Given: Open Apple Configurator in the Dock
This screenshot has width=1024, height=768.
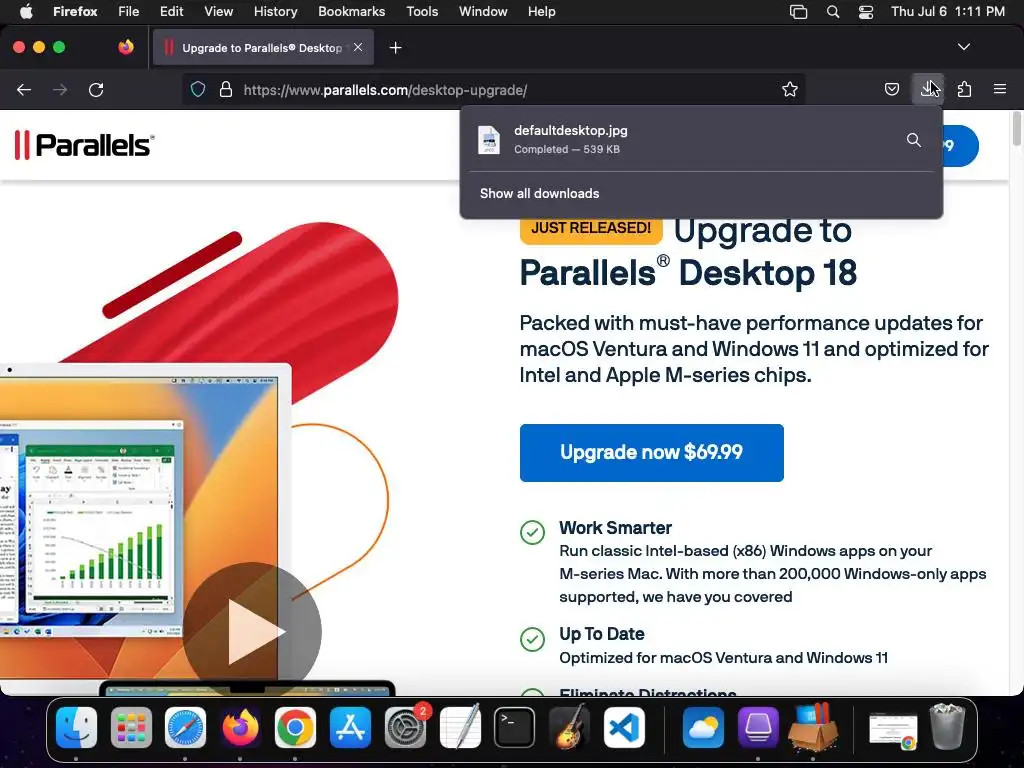Looking at the screenshot, I should click(x=758, y=727).
